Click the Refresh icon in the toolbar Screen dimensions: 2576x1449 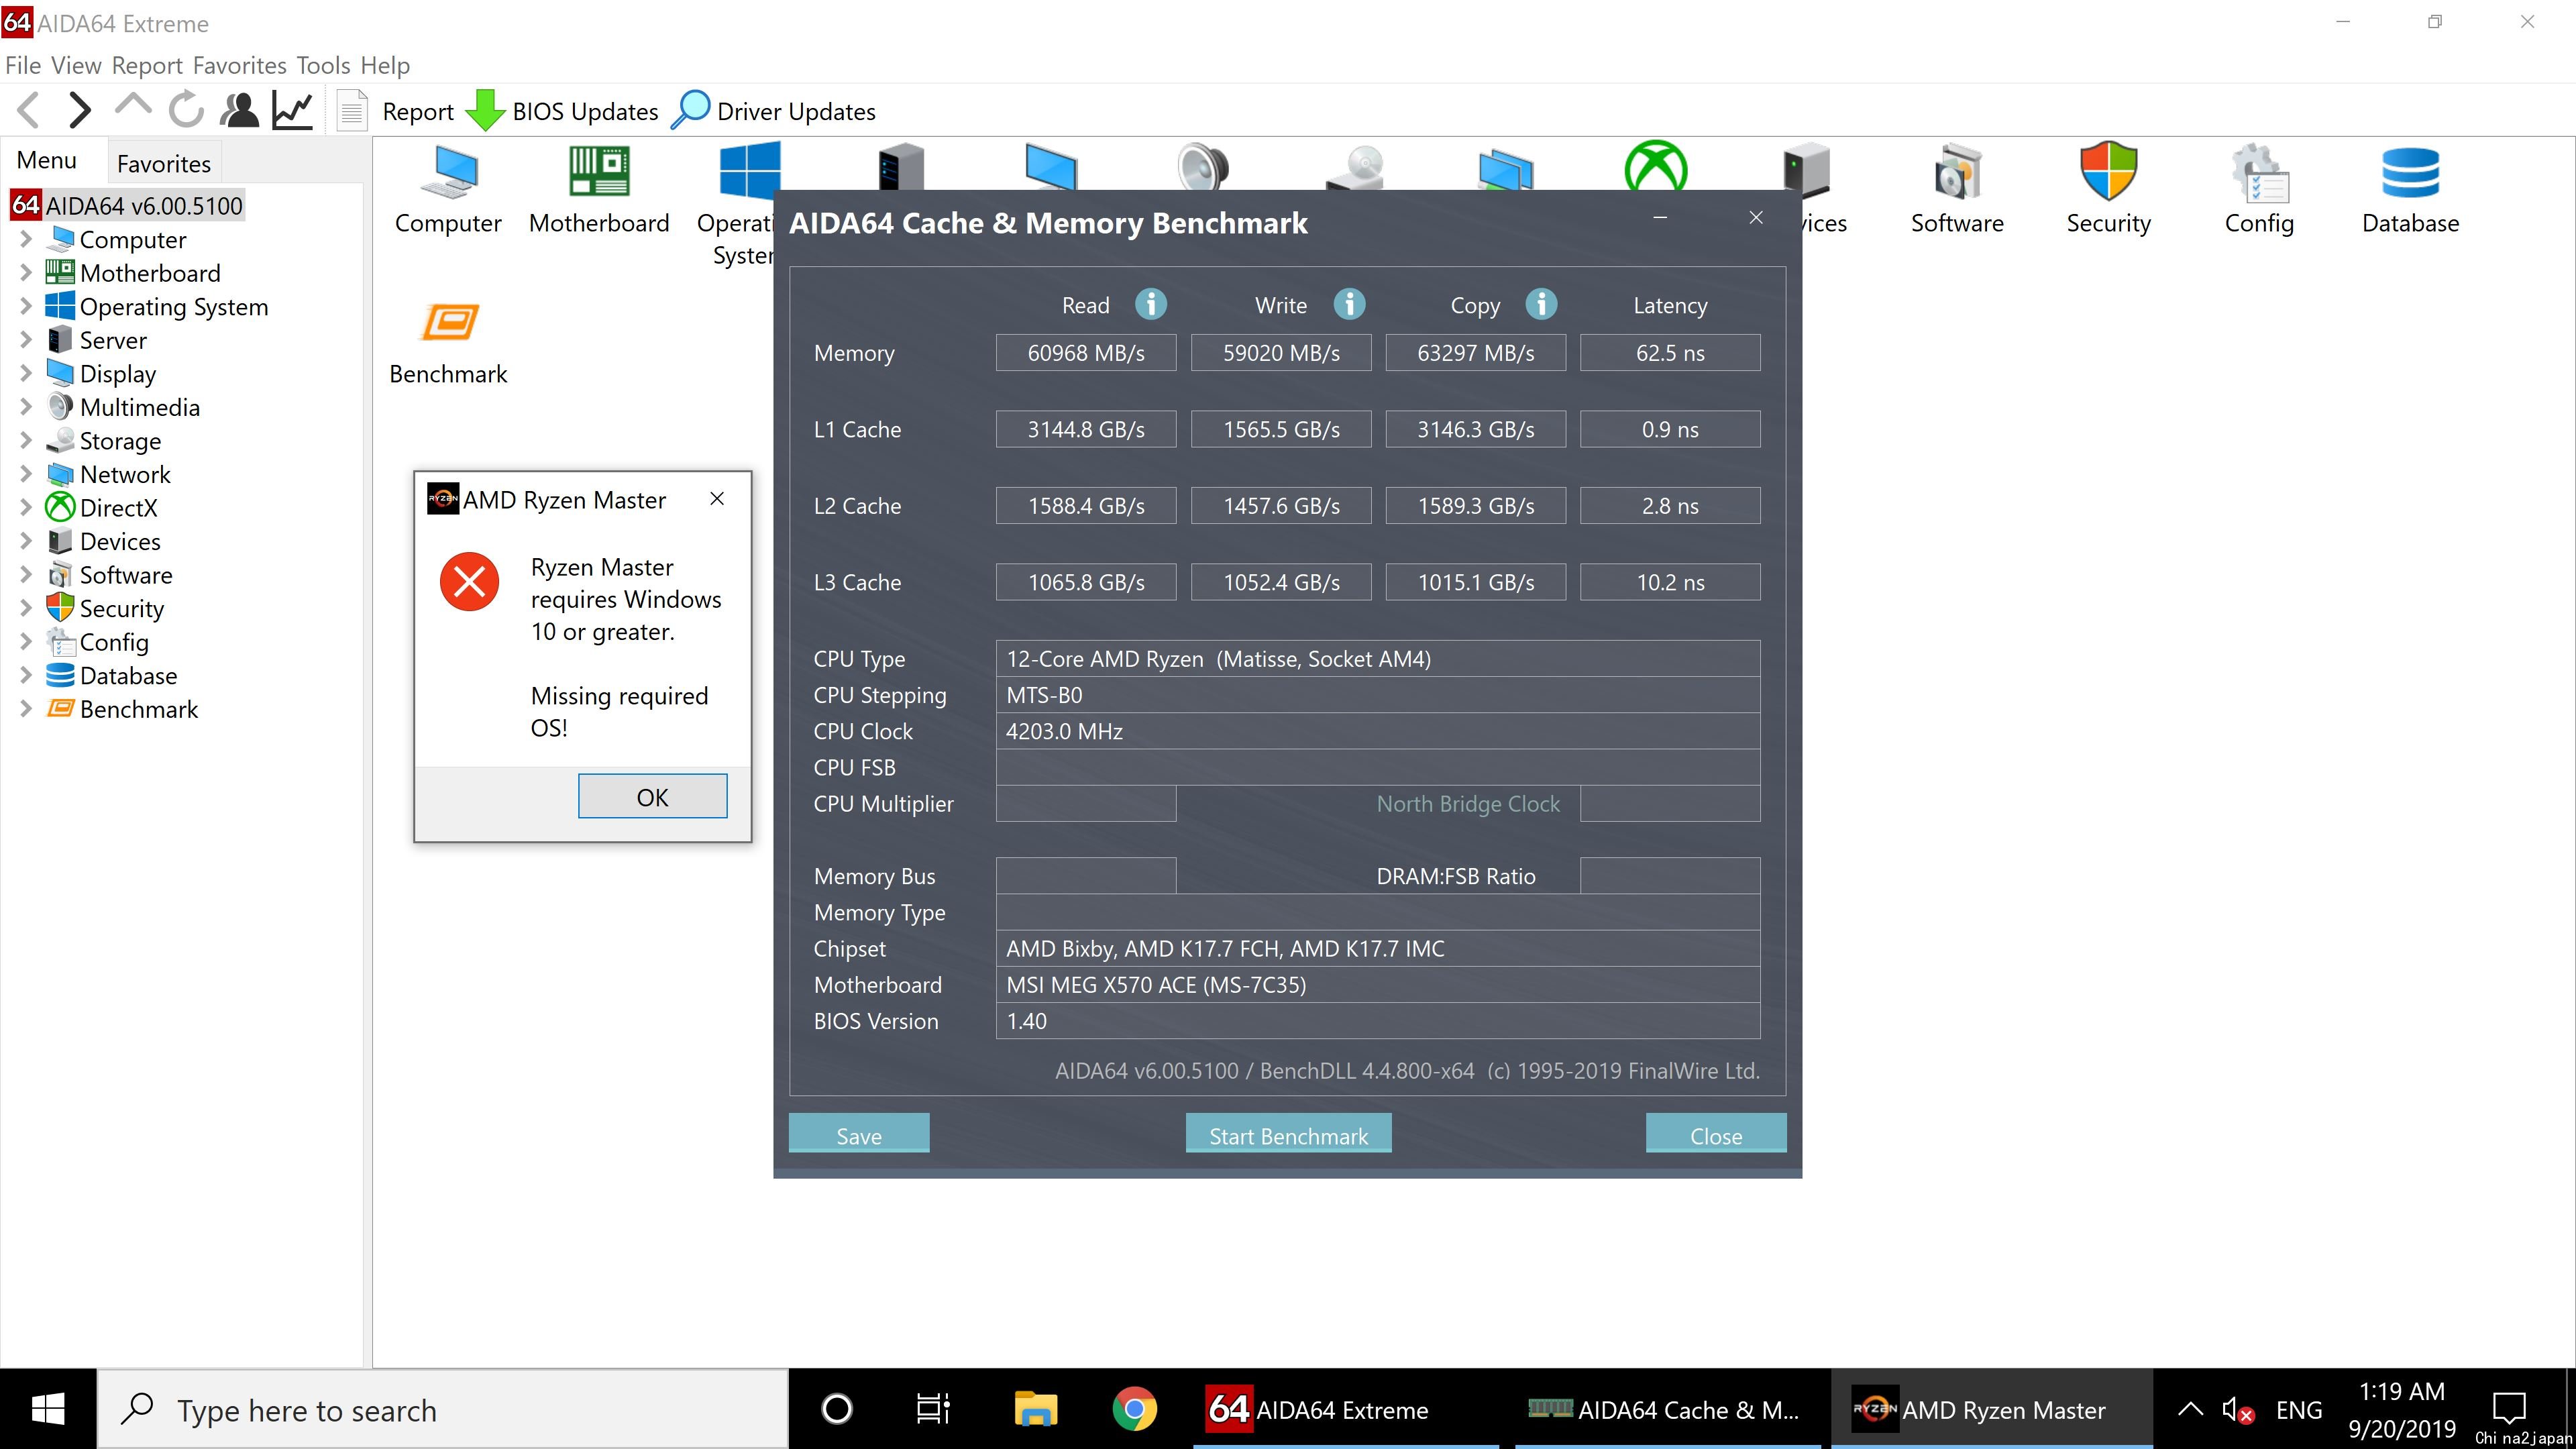click(186, 110)
